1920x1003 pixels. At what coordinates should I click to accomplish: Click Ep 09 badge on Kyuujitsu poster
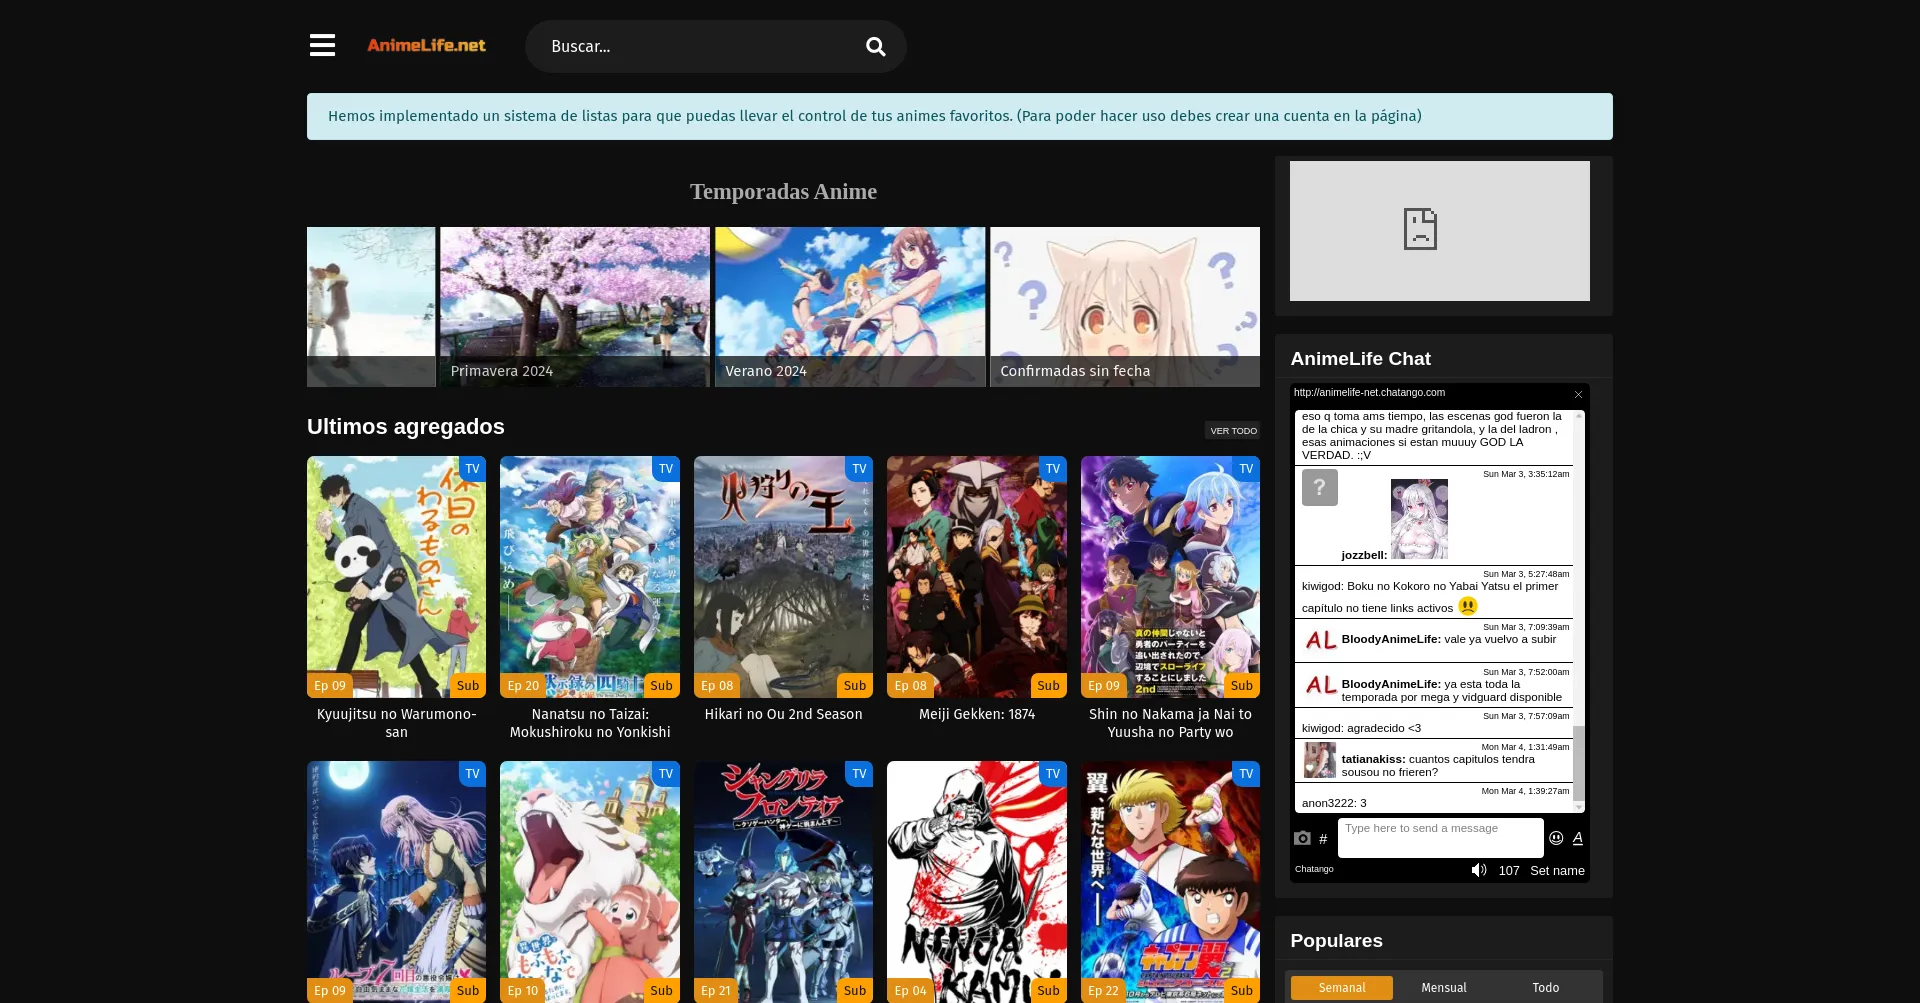click(x=330, y=685)
